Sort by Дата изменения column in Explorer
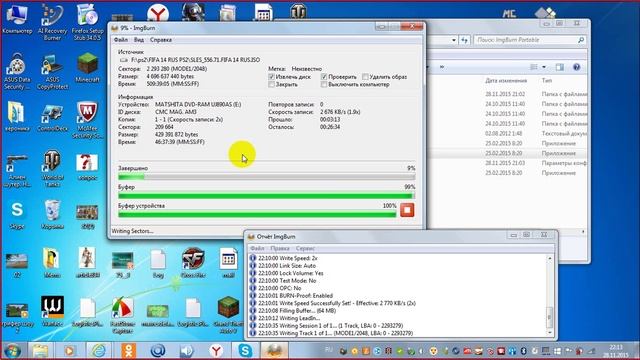The width and height of the screenshot is (640, 360). (x=506, y=80)
